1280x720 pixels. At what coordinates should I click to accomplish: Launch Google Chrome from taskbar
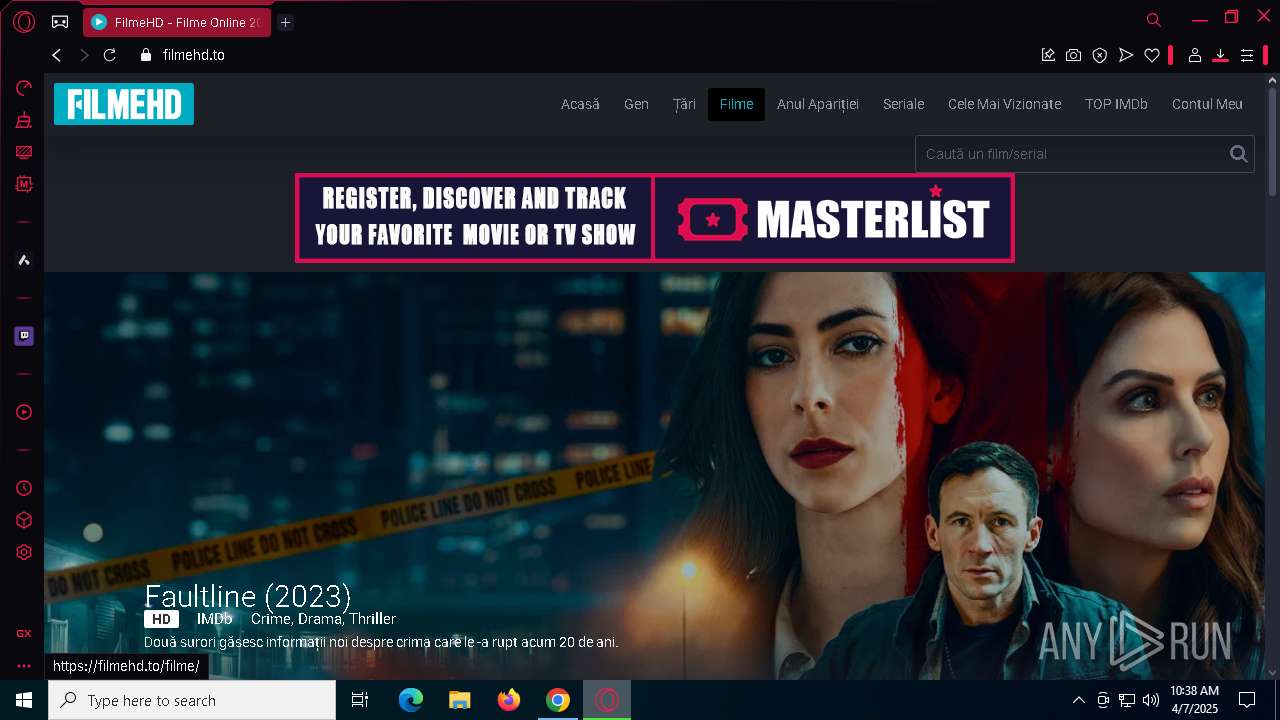point(558,700)
